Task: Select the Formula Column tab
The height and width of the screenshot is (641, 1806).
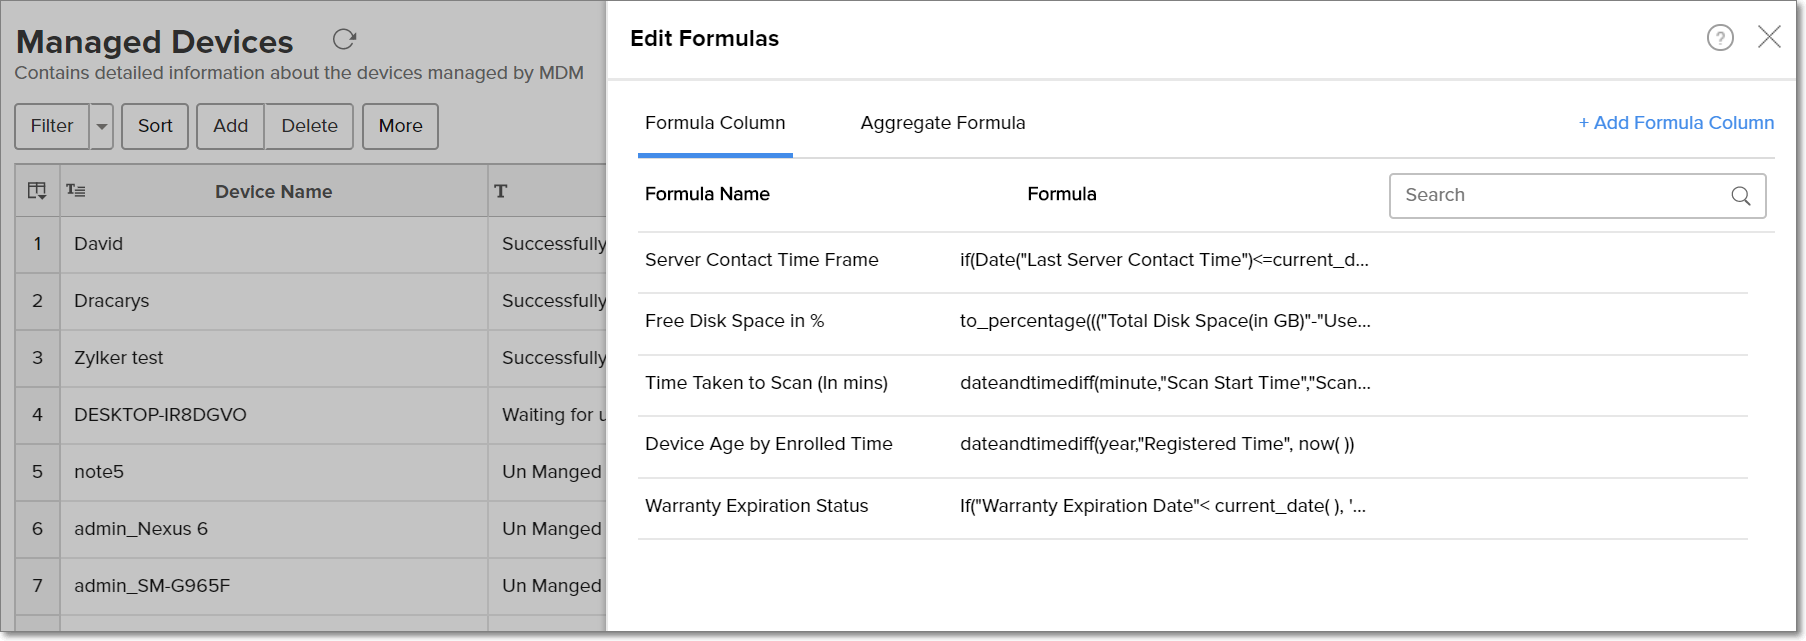Action: (714, 123)
